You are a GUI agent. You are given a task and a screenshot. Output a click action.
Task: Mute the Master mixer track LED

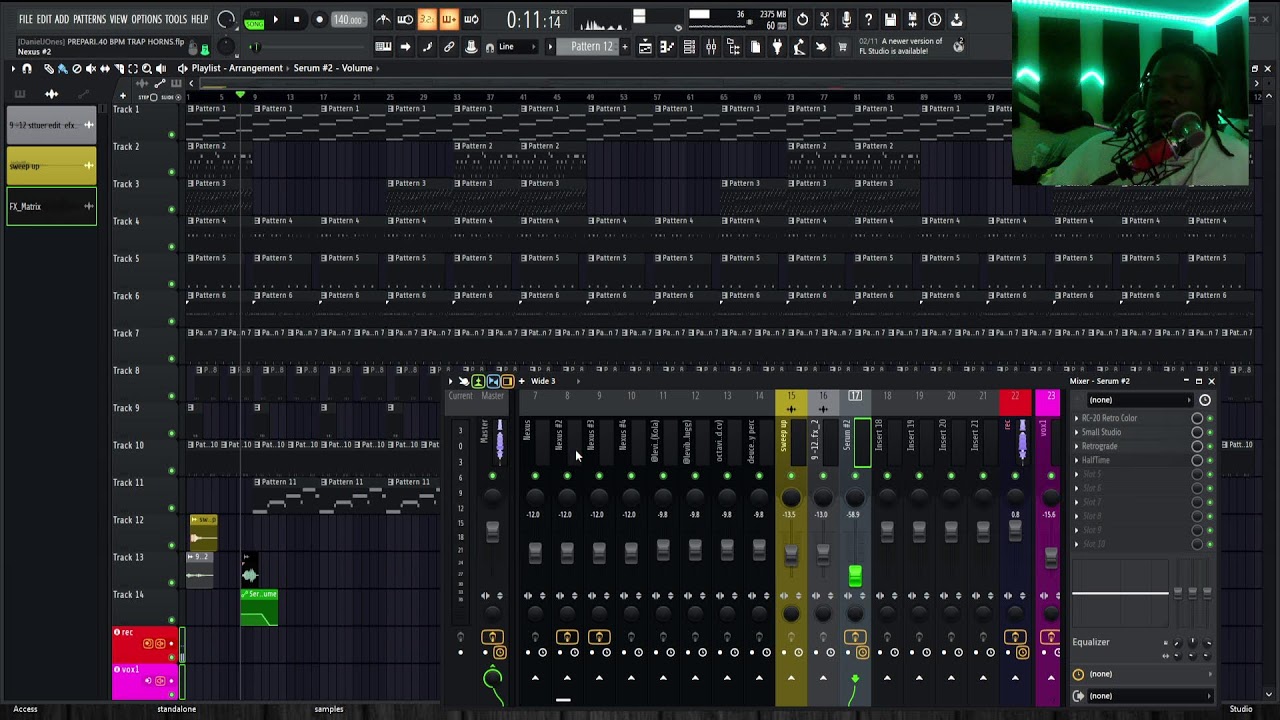click(x=492, y=476)
